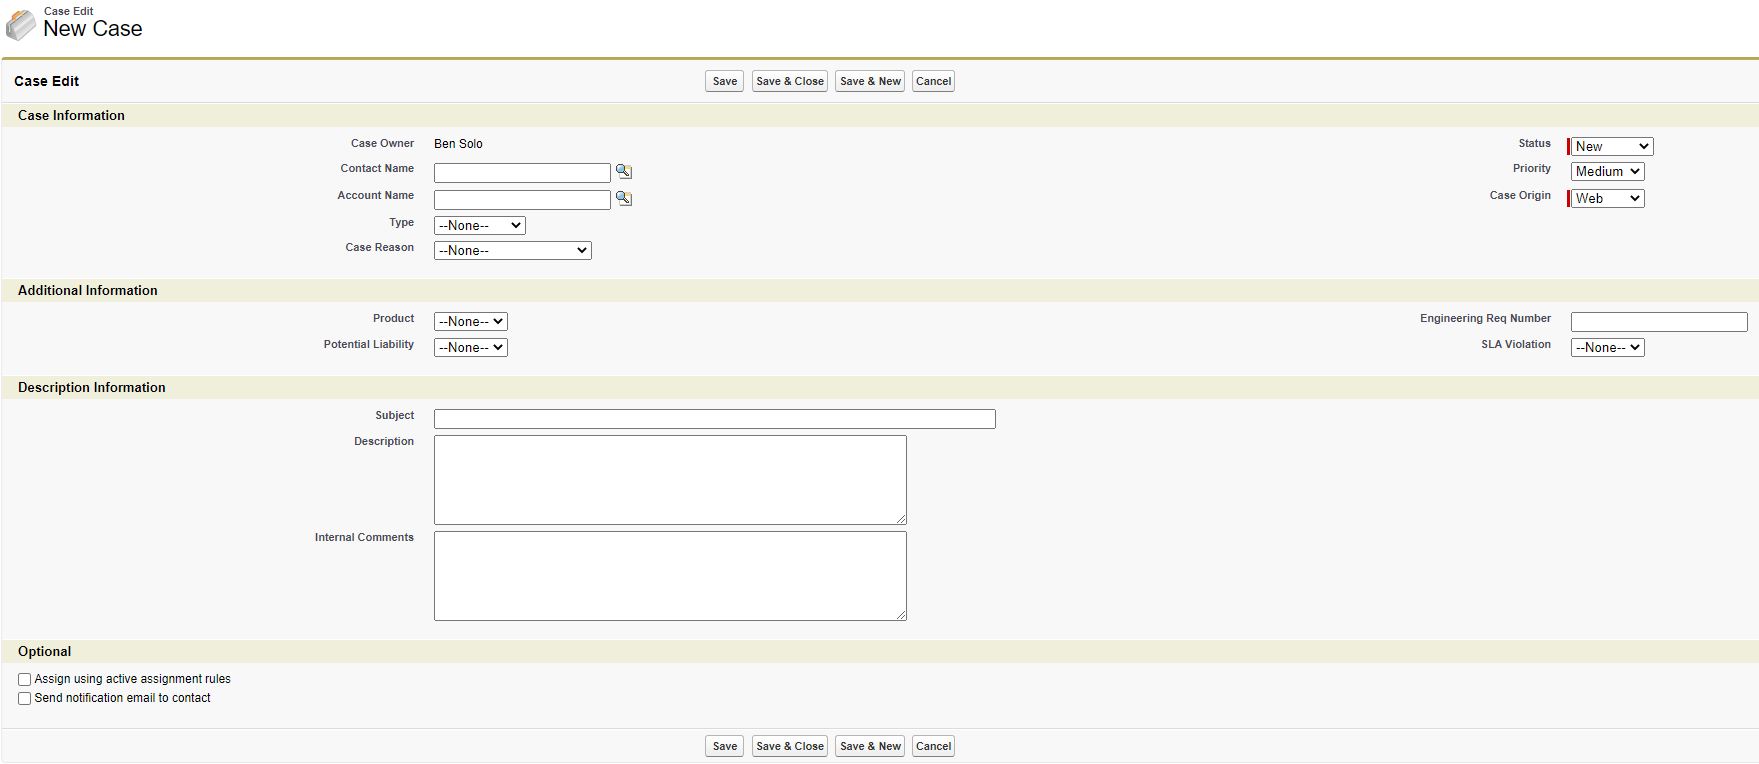Click the New Case briefcase icon
This screenshot has height=764, width=1759.
[x=21, y=24]
